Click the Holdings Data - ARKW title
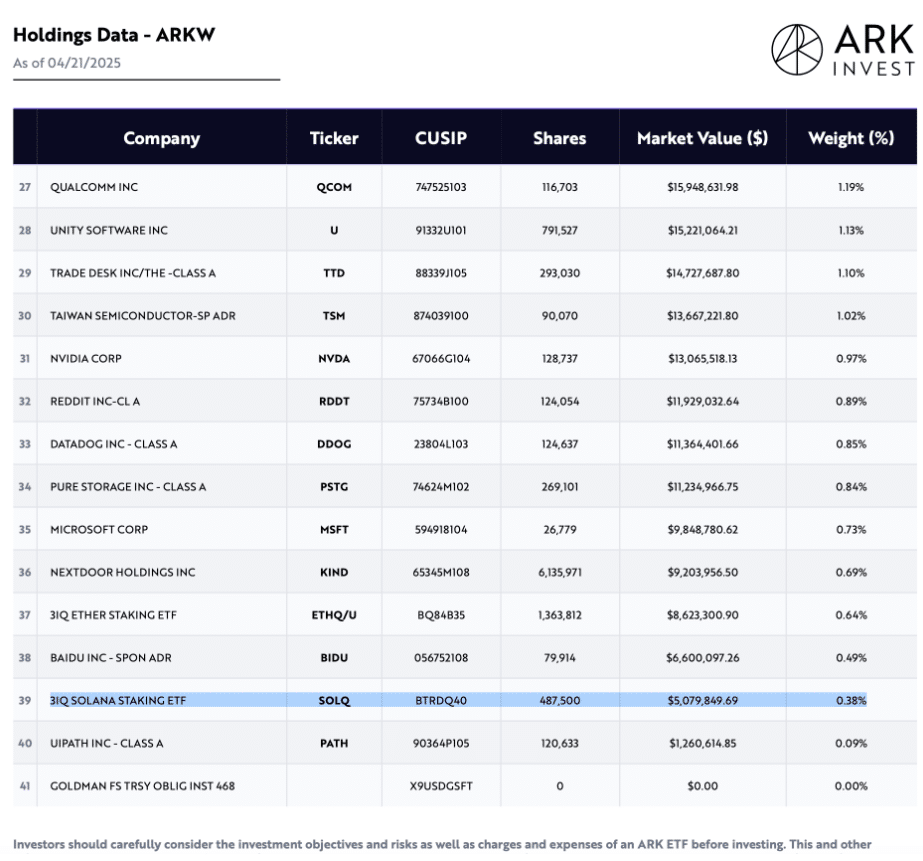This screenshot has width=923, height=861. pyautogui.click(x=114, y=35)
